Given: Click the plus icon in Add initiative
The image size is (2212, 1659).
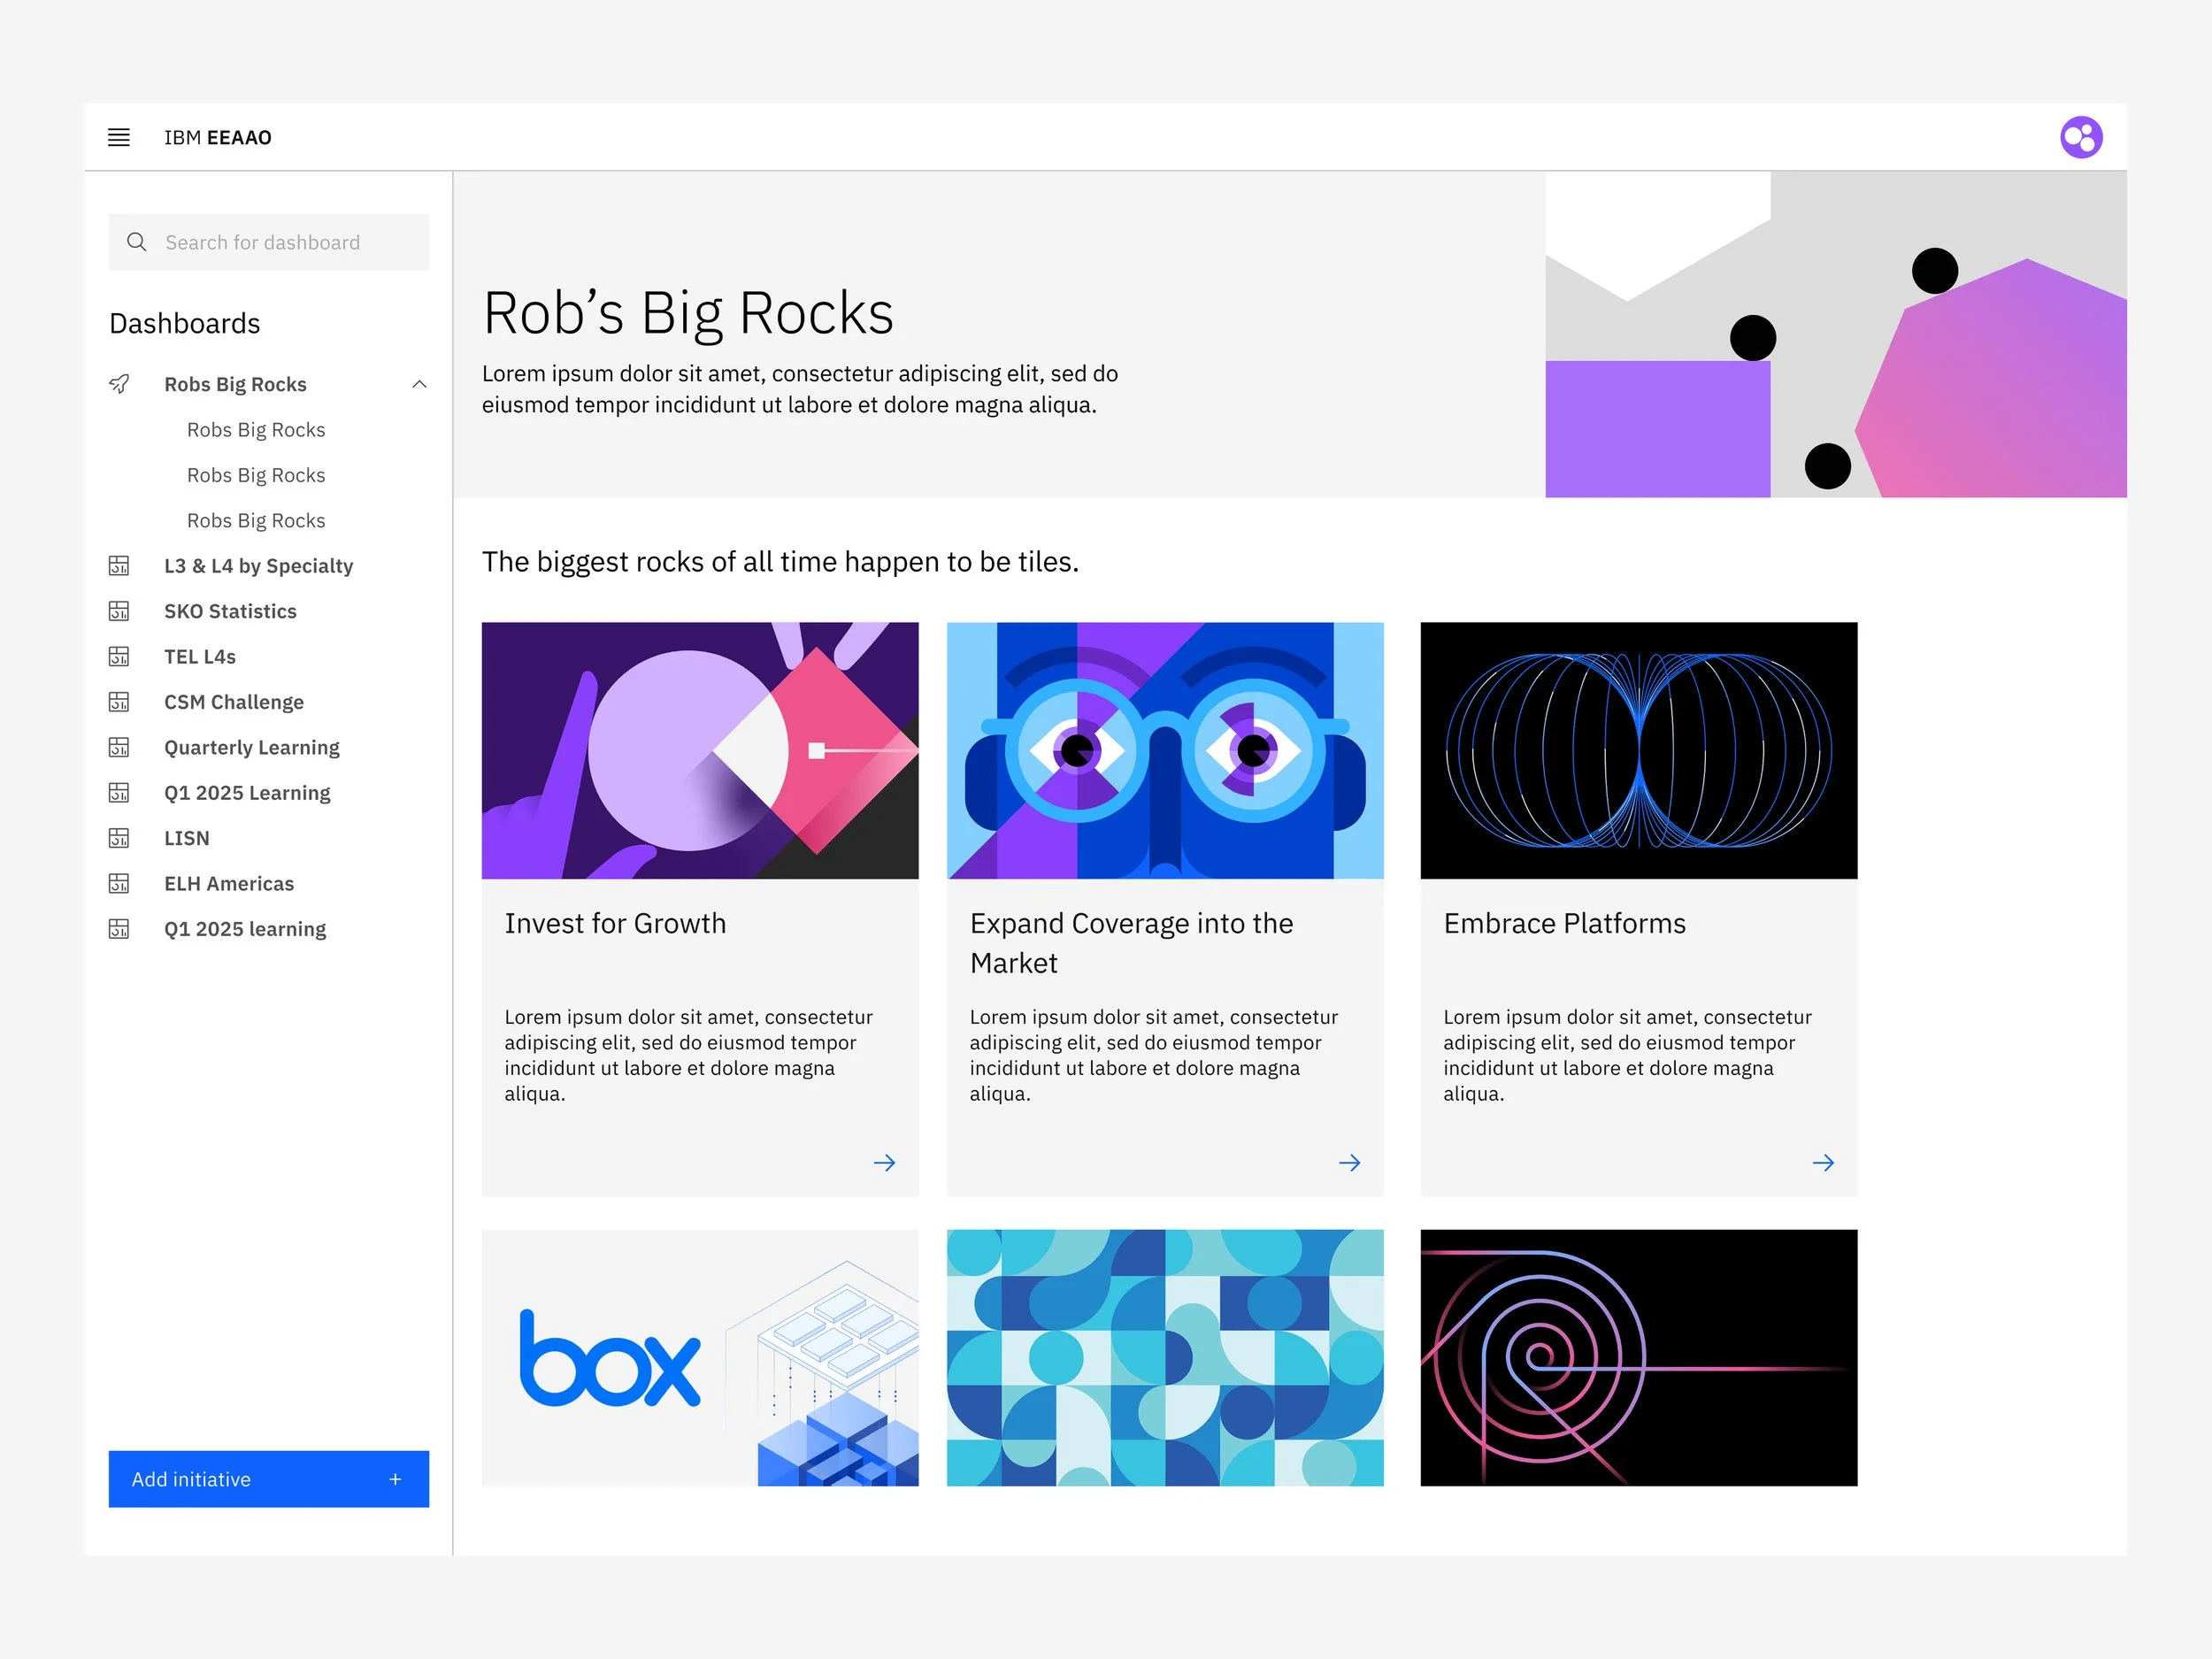Looking at the screenshot, I should point(395,1478).
